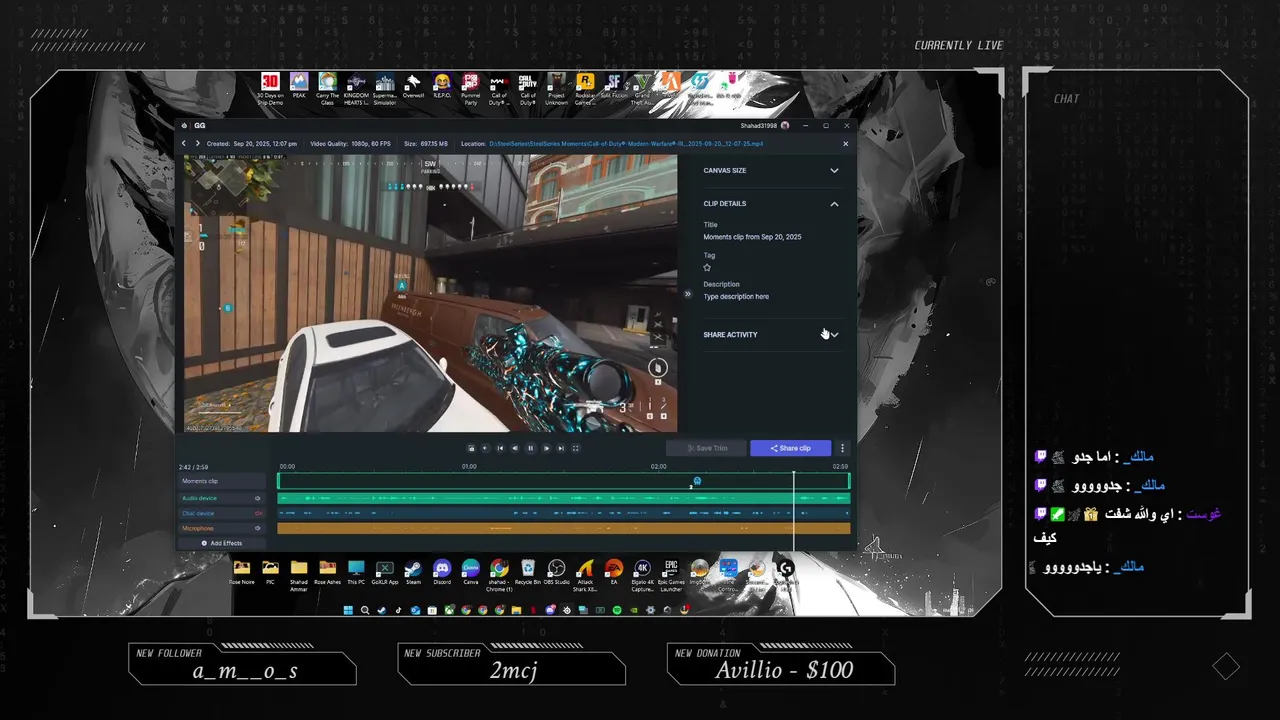1280x720 pixels.
Task: Click the volume speaker icon under the preview
Action: (485, 448)
